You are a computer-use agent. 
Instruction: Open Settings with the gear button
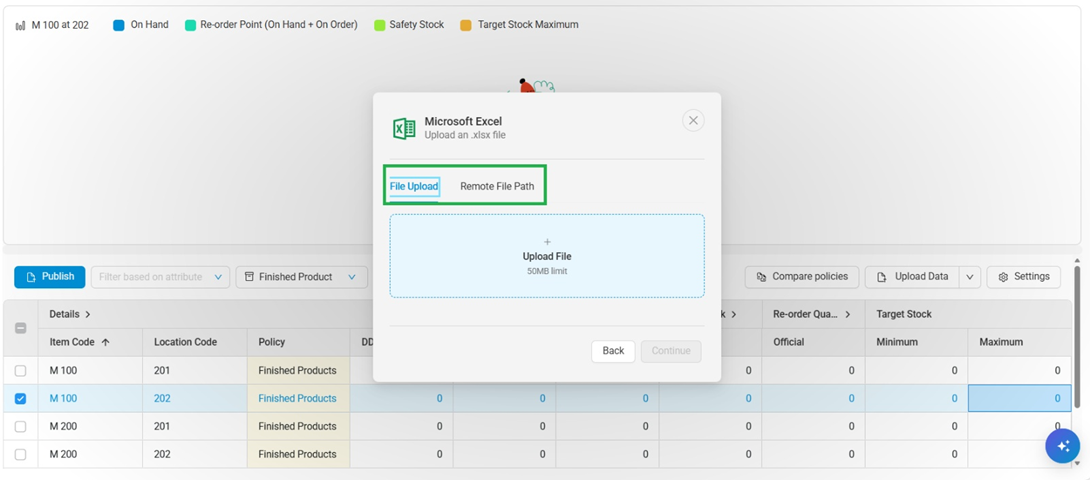pos(1023,277)
